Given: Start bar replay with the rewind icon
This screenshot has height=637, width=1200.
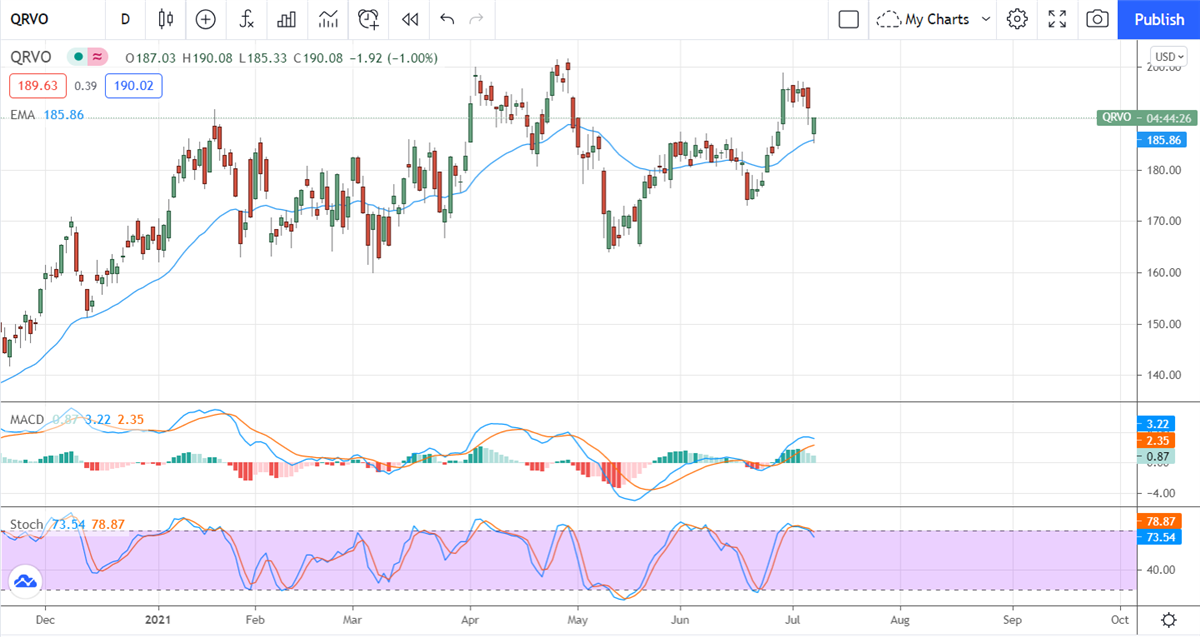Looking at the screenshot, I should [409, 19].
